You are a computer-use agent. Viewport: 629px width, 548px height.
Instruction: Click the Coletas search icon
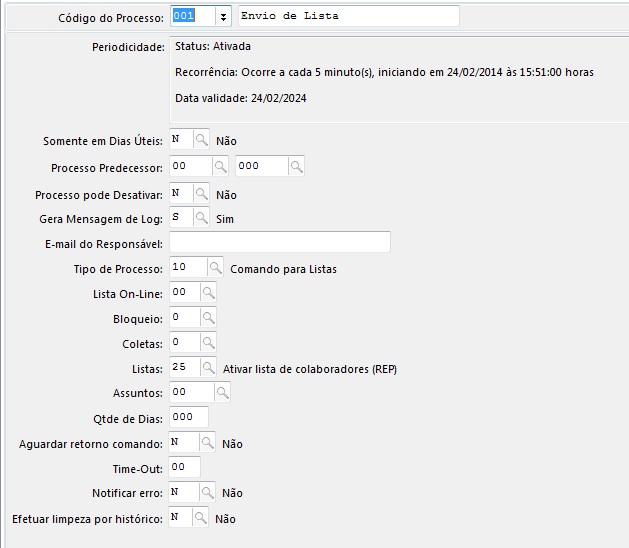coord(208,343)
